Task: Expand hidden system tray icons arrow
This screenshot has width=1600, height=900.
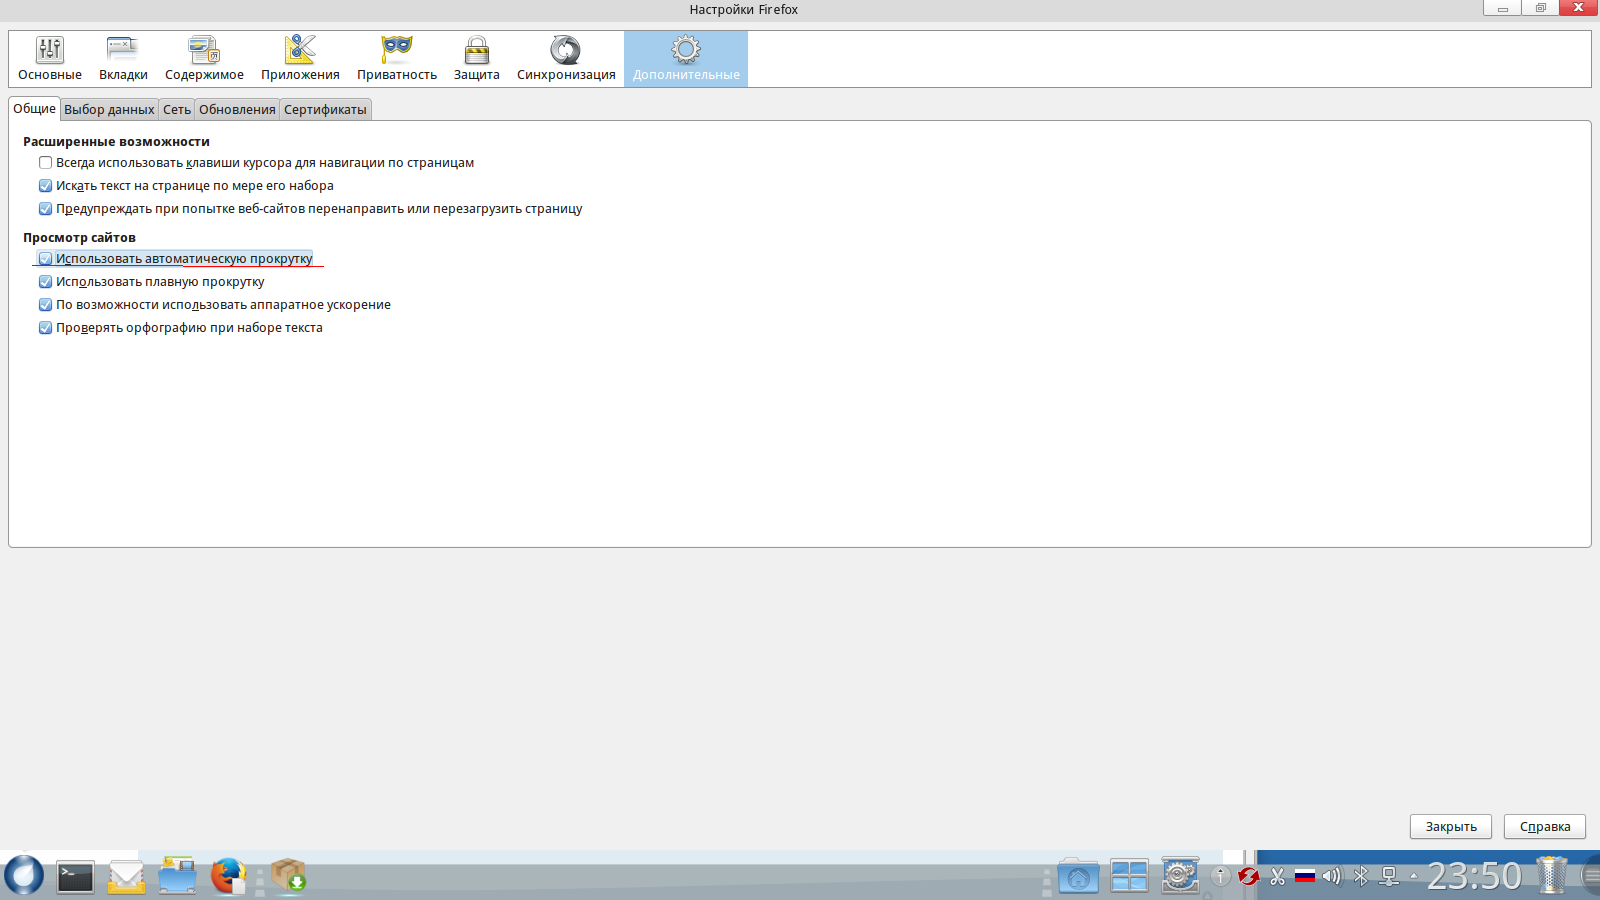Action: pyautogui.click(x=1414, y=876)
